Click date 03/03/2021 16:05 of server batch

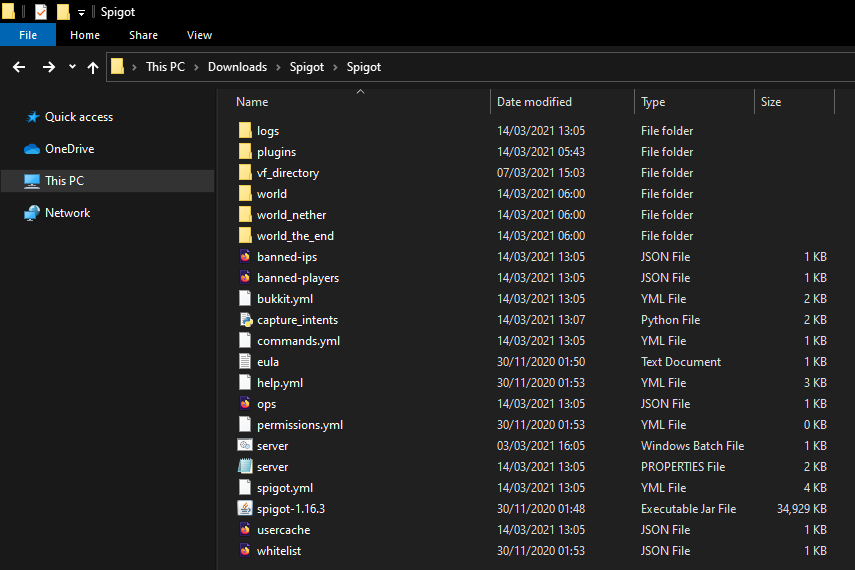(x=540, y=446)
